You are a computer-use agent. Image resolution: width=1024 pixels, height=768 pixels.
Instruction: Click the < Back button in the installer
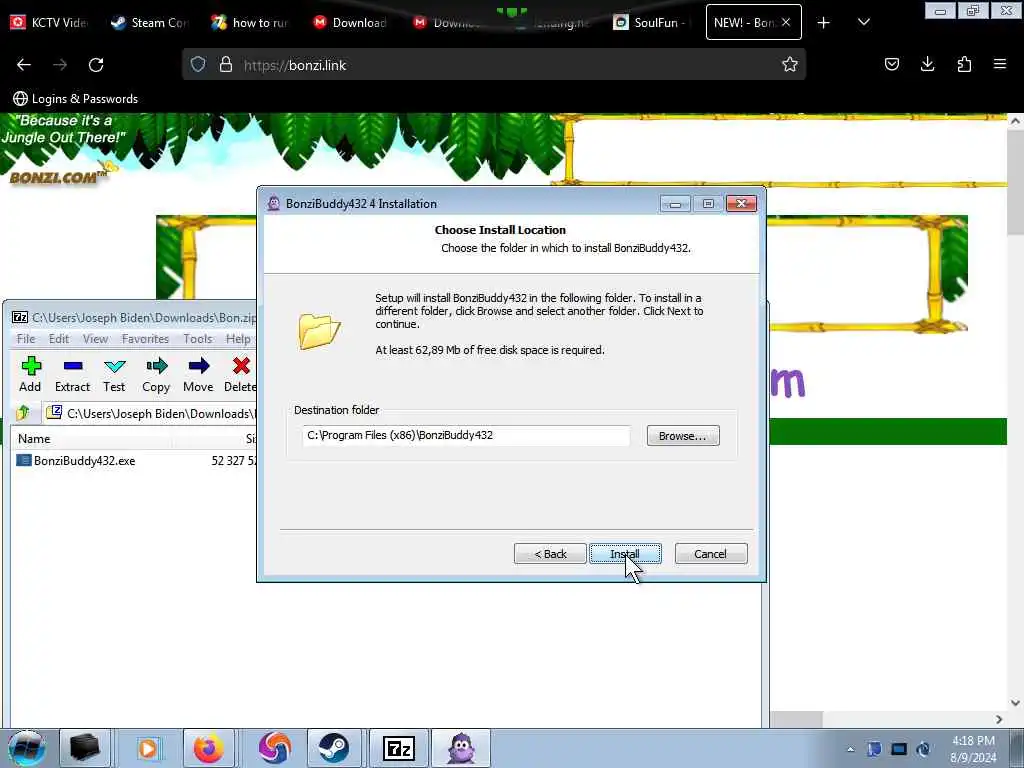pyautogui.click(x=550, y=554)
